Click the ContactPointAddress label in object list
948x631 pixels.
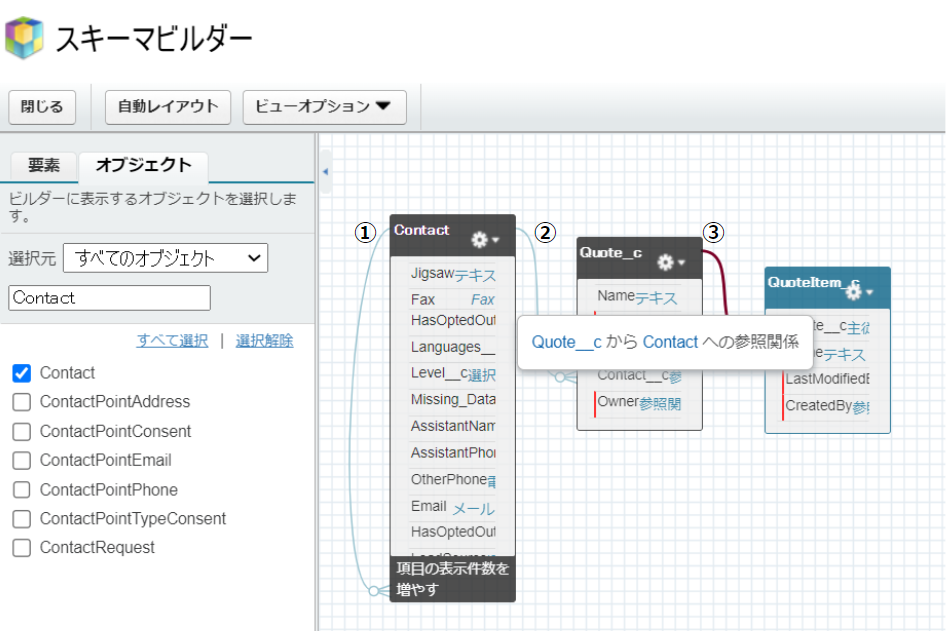pos(115,402)
